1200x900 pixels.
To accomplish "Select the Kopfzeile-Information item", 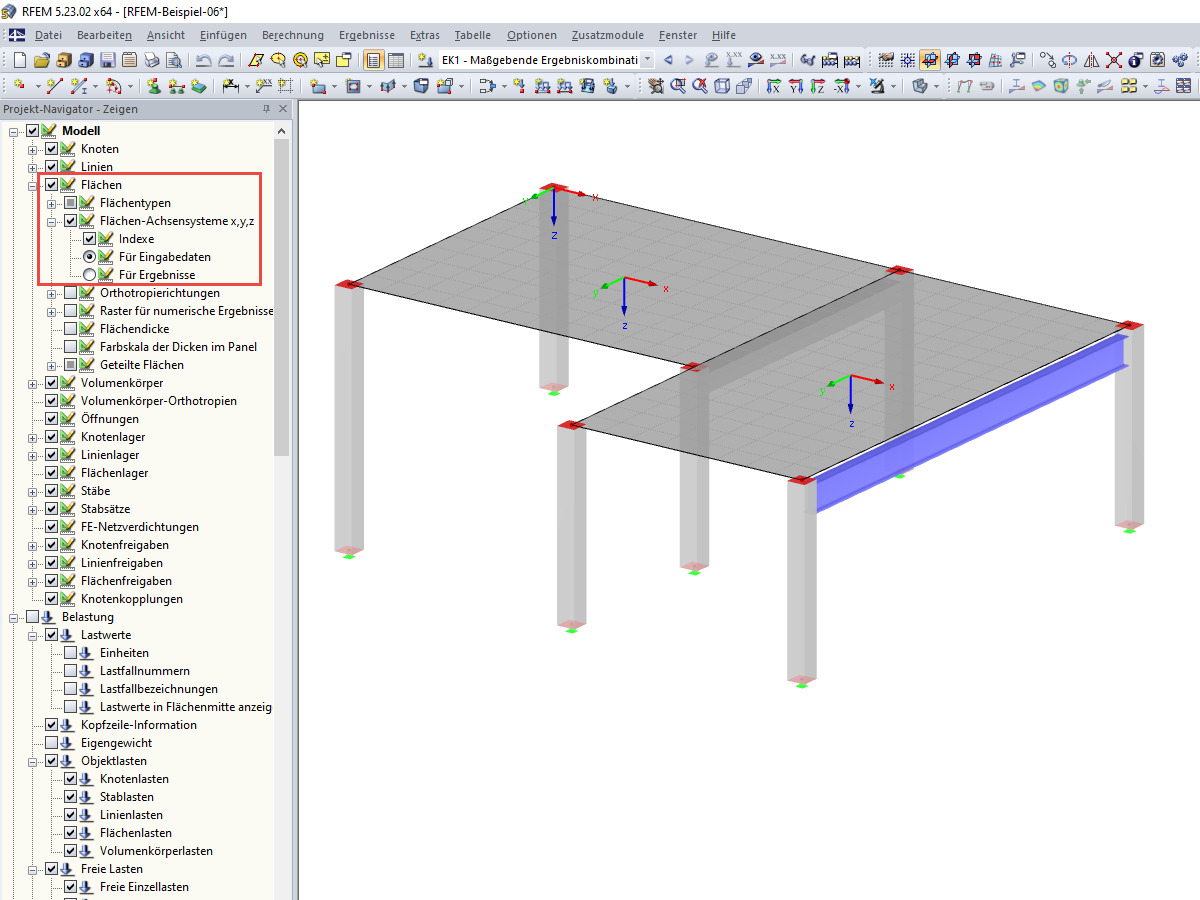I will tap(139, 725).
